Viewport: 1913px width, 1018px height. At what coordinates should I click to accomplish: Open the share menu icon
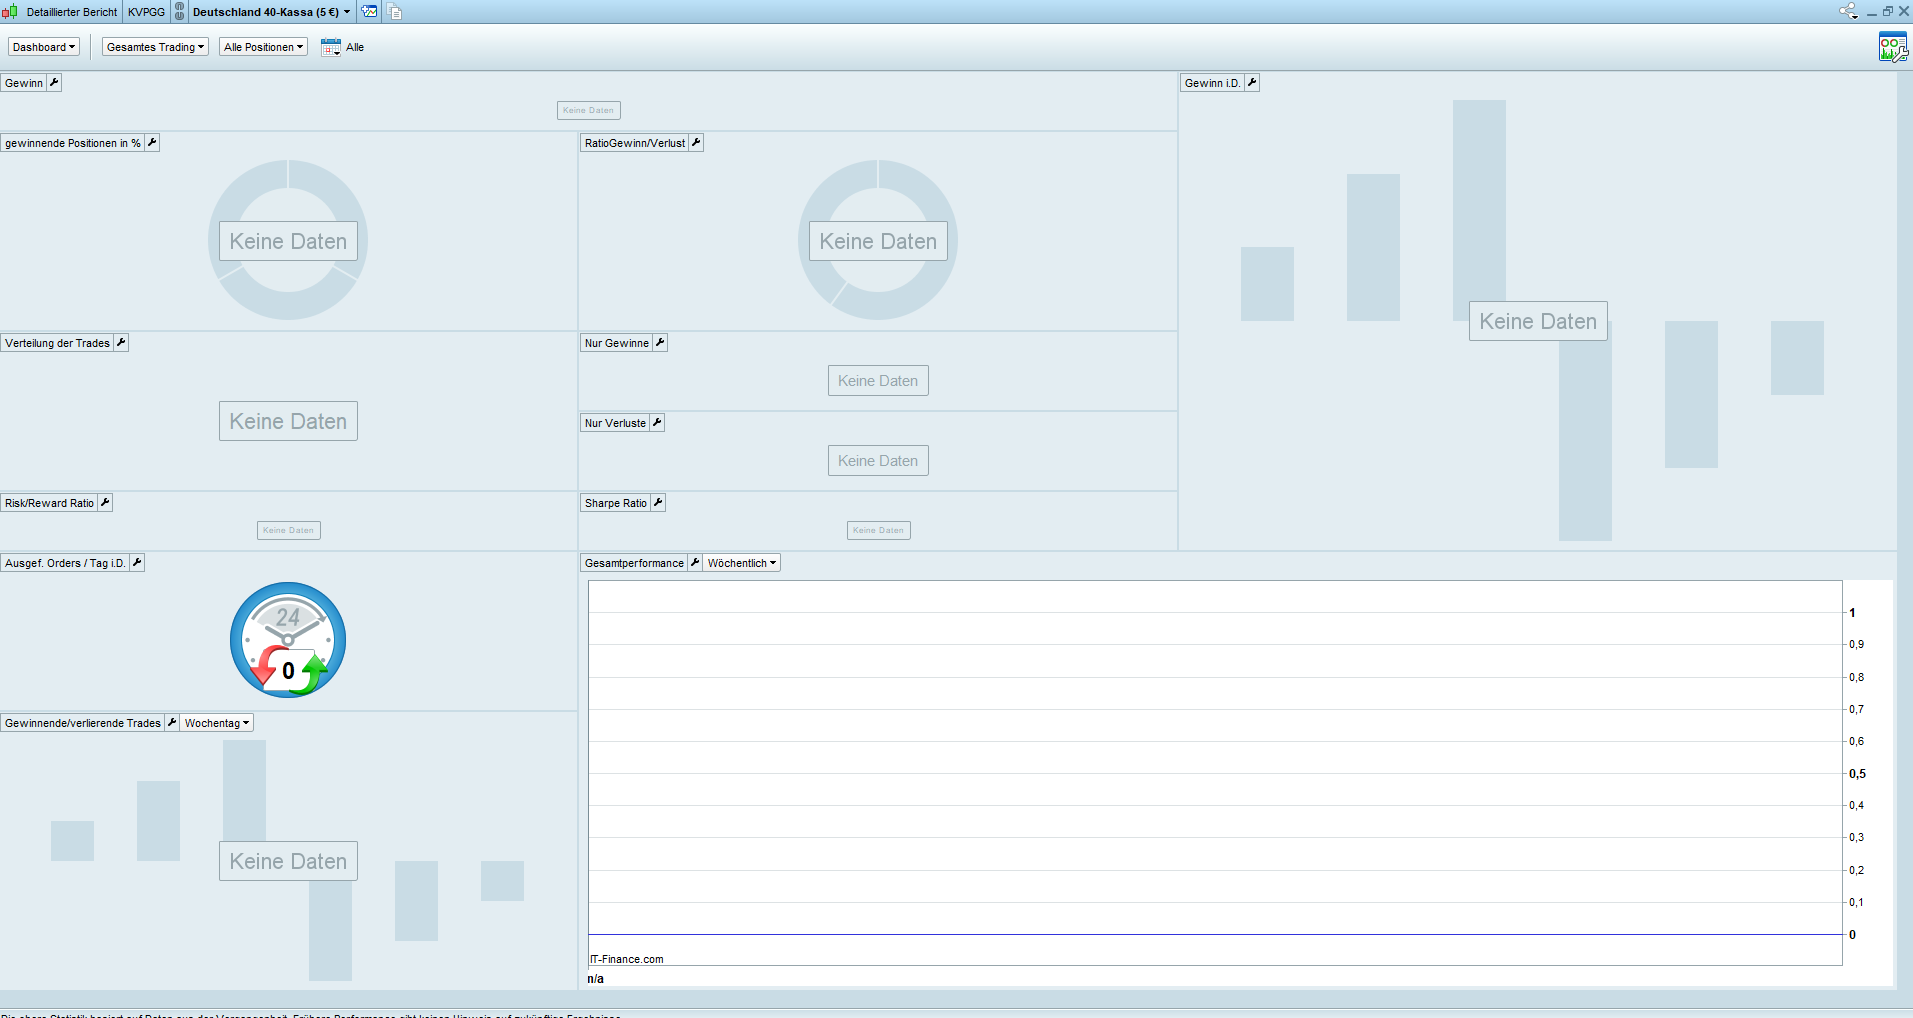click(1848, 12)
